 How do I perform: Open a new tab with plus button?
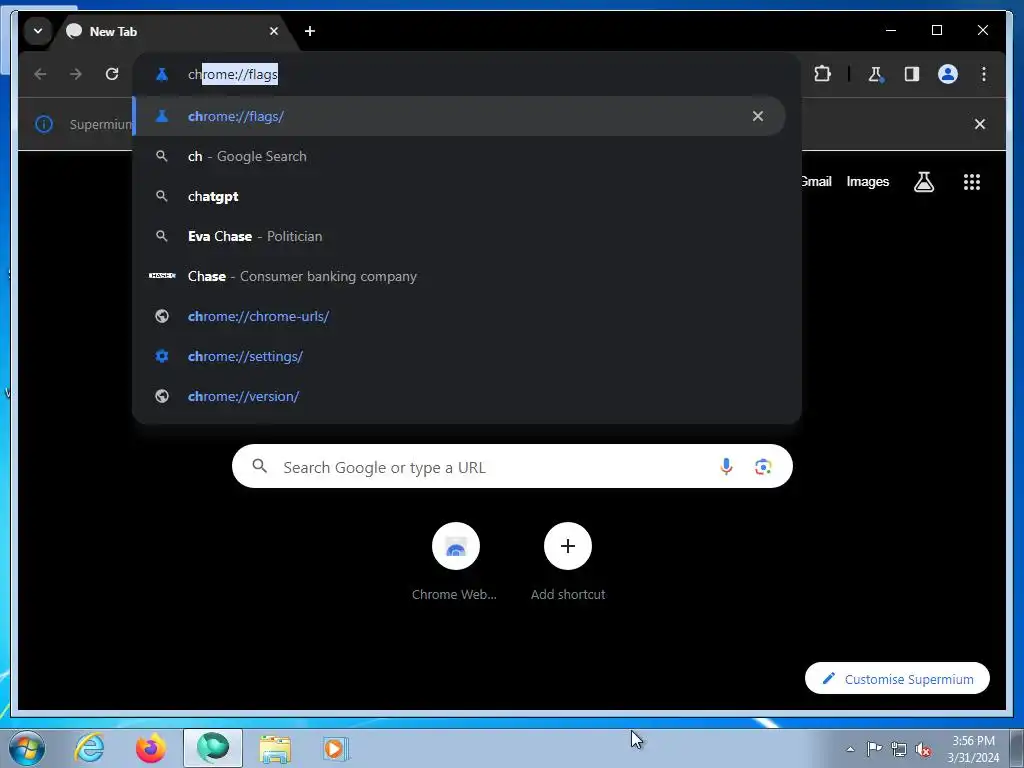(x=310, y=31)
